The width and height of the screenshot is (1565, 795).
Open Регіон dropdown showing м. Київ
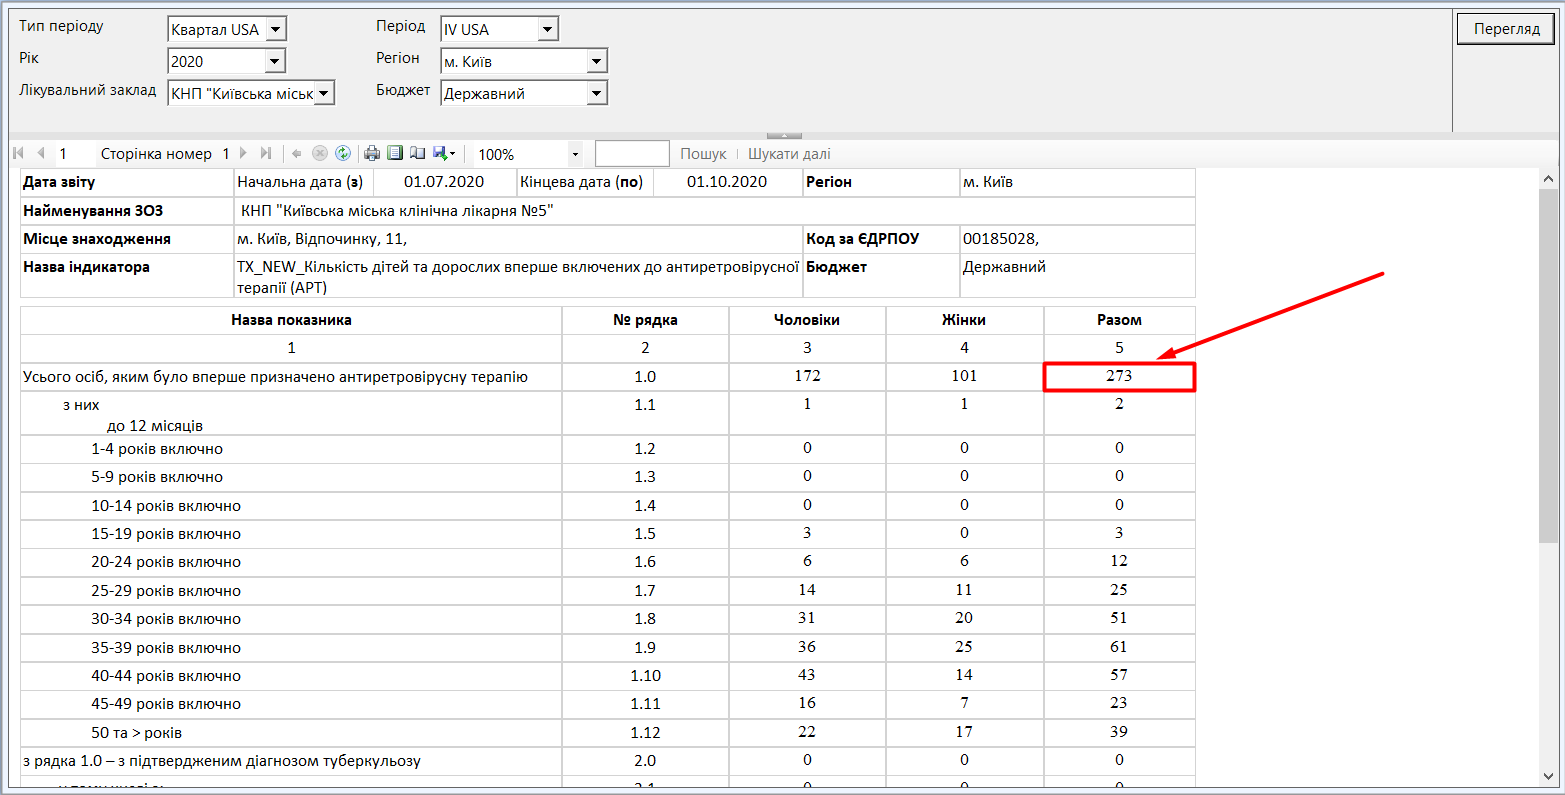coord(596,62)
